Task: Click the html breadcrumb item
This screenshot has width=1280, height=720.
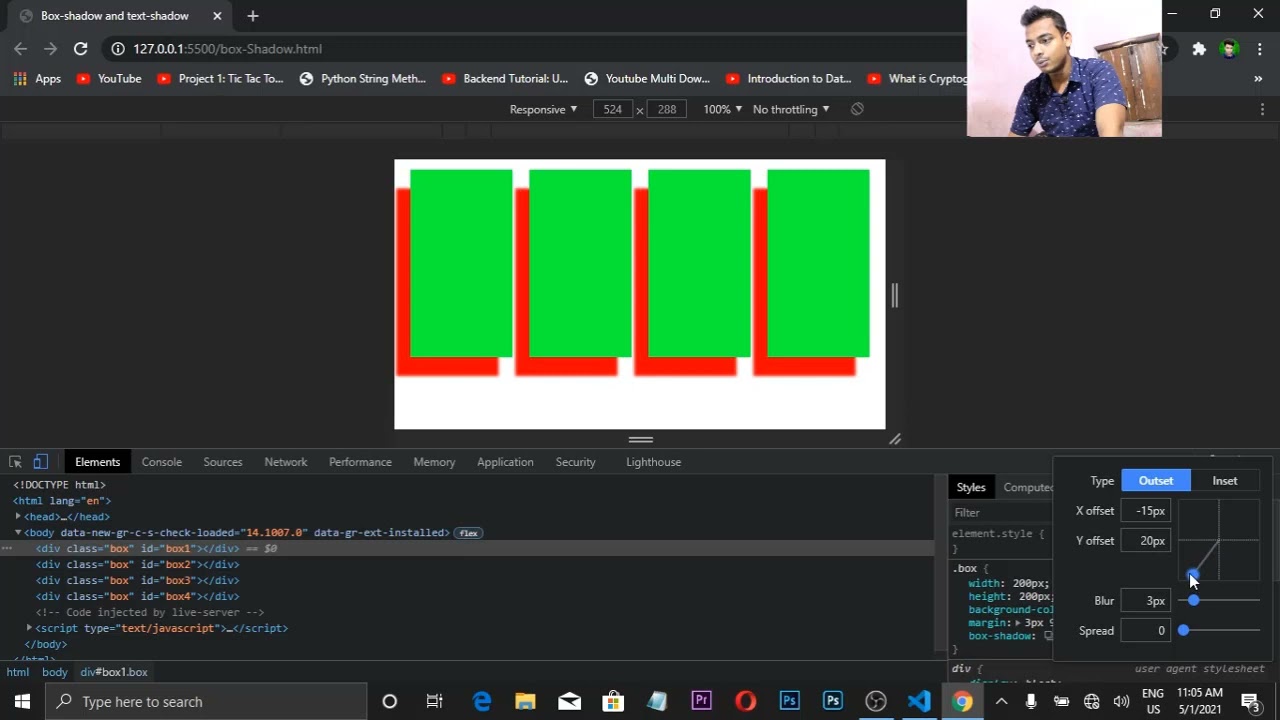Action: tap(18, 672)
